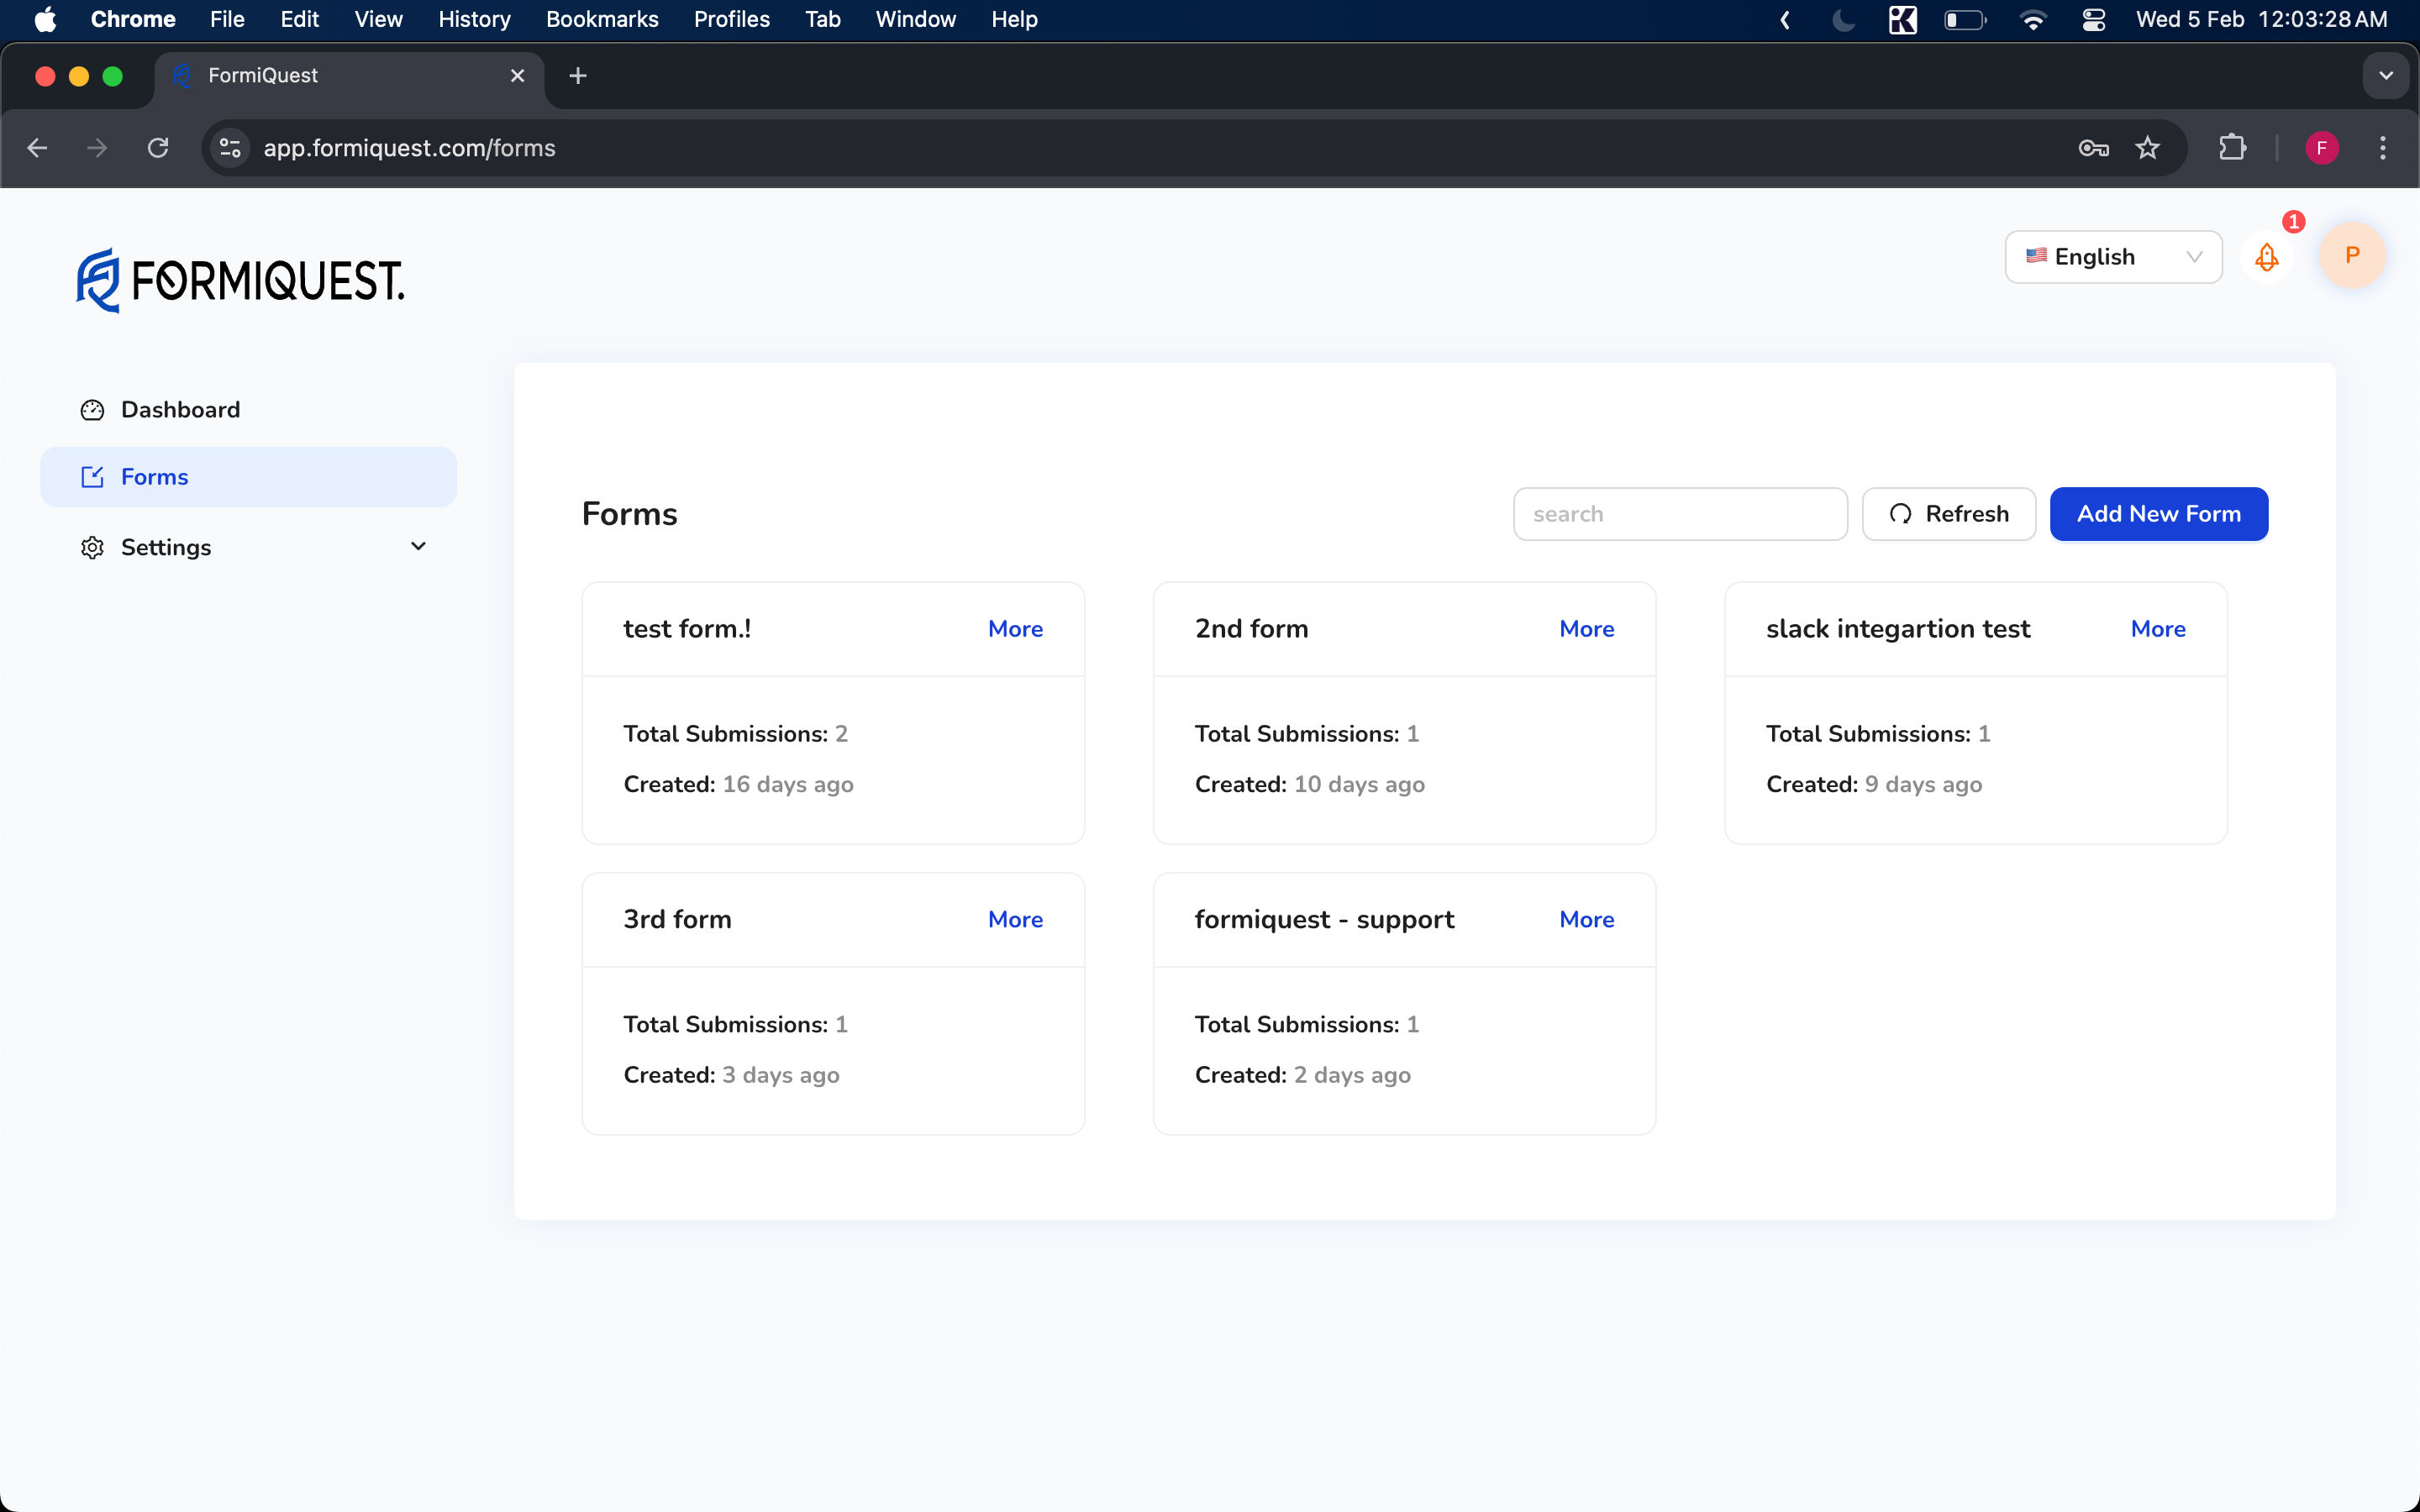Click the Wi-Fi status icon

point(2032,19)
